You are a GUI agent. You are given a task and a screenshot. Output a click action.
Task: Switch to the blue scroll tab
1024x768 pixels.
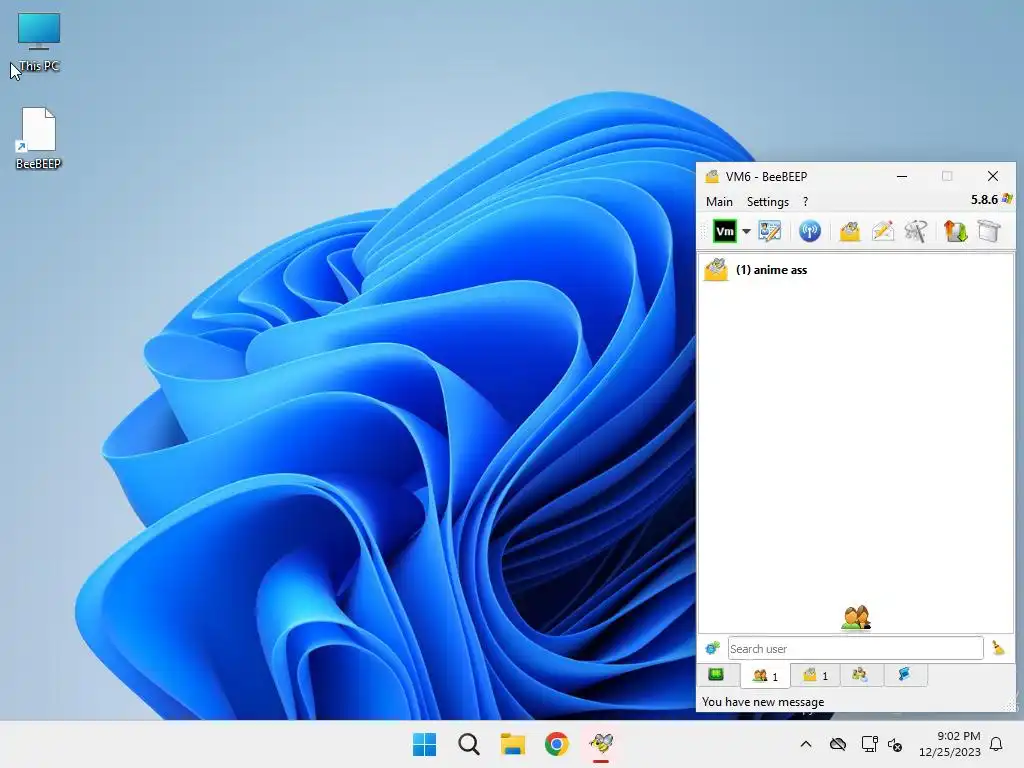(x=904, y=675)
